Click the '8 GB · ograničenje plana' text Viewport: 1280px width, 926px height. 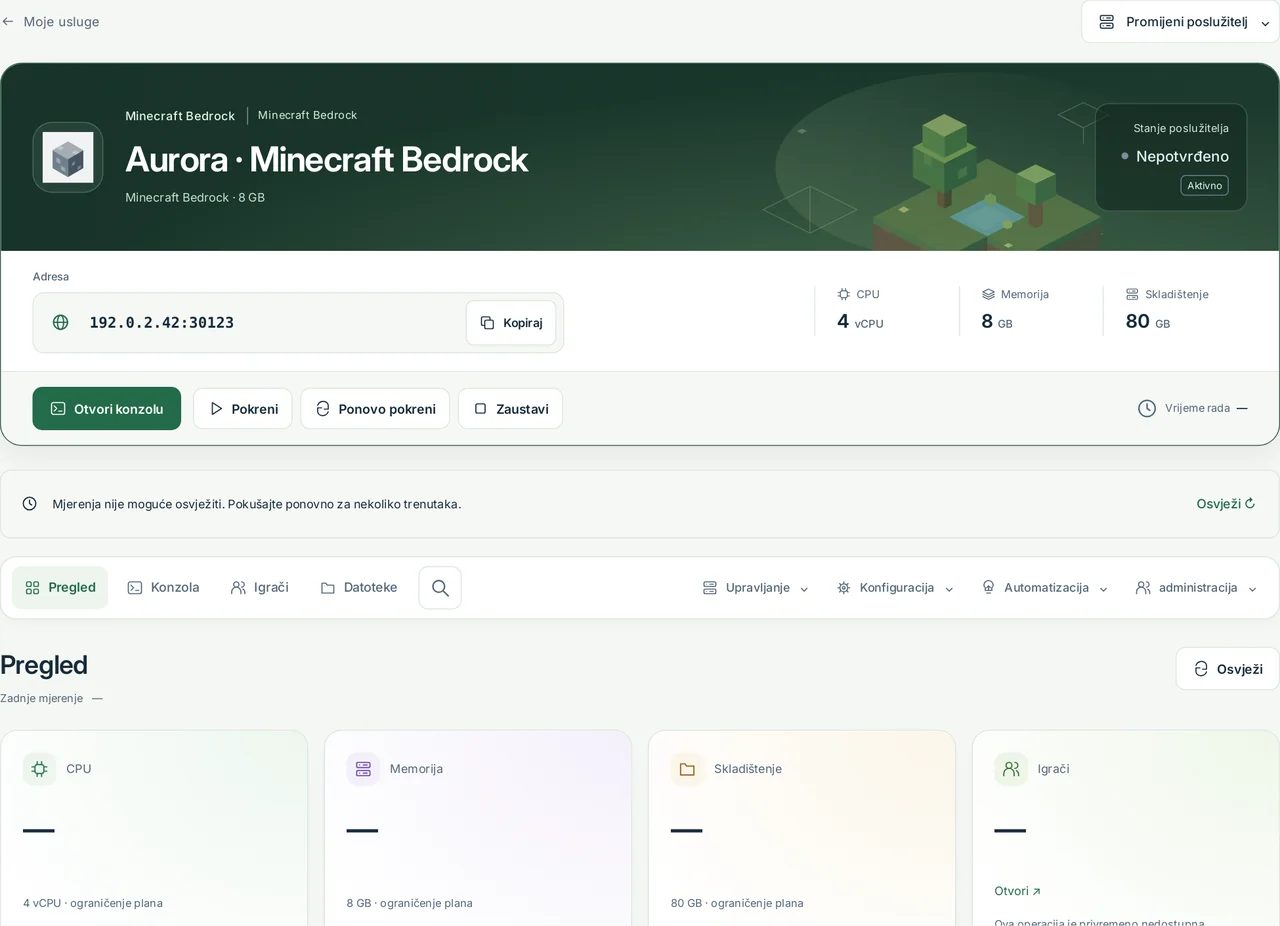point(410,903)
